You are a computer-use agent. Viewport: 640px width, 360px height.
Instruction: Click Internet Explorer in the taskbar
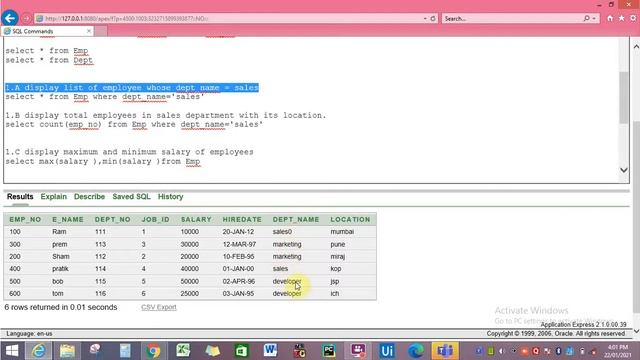[39, 351]
